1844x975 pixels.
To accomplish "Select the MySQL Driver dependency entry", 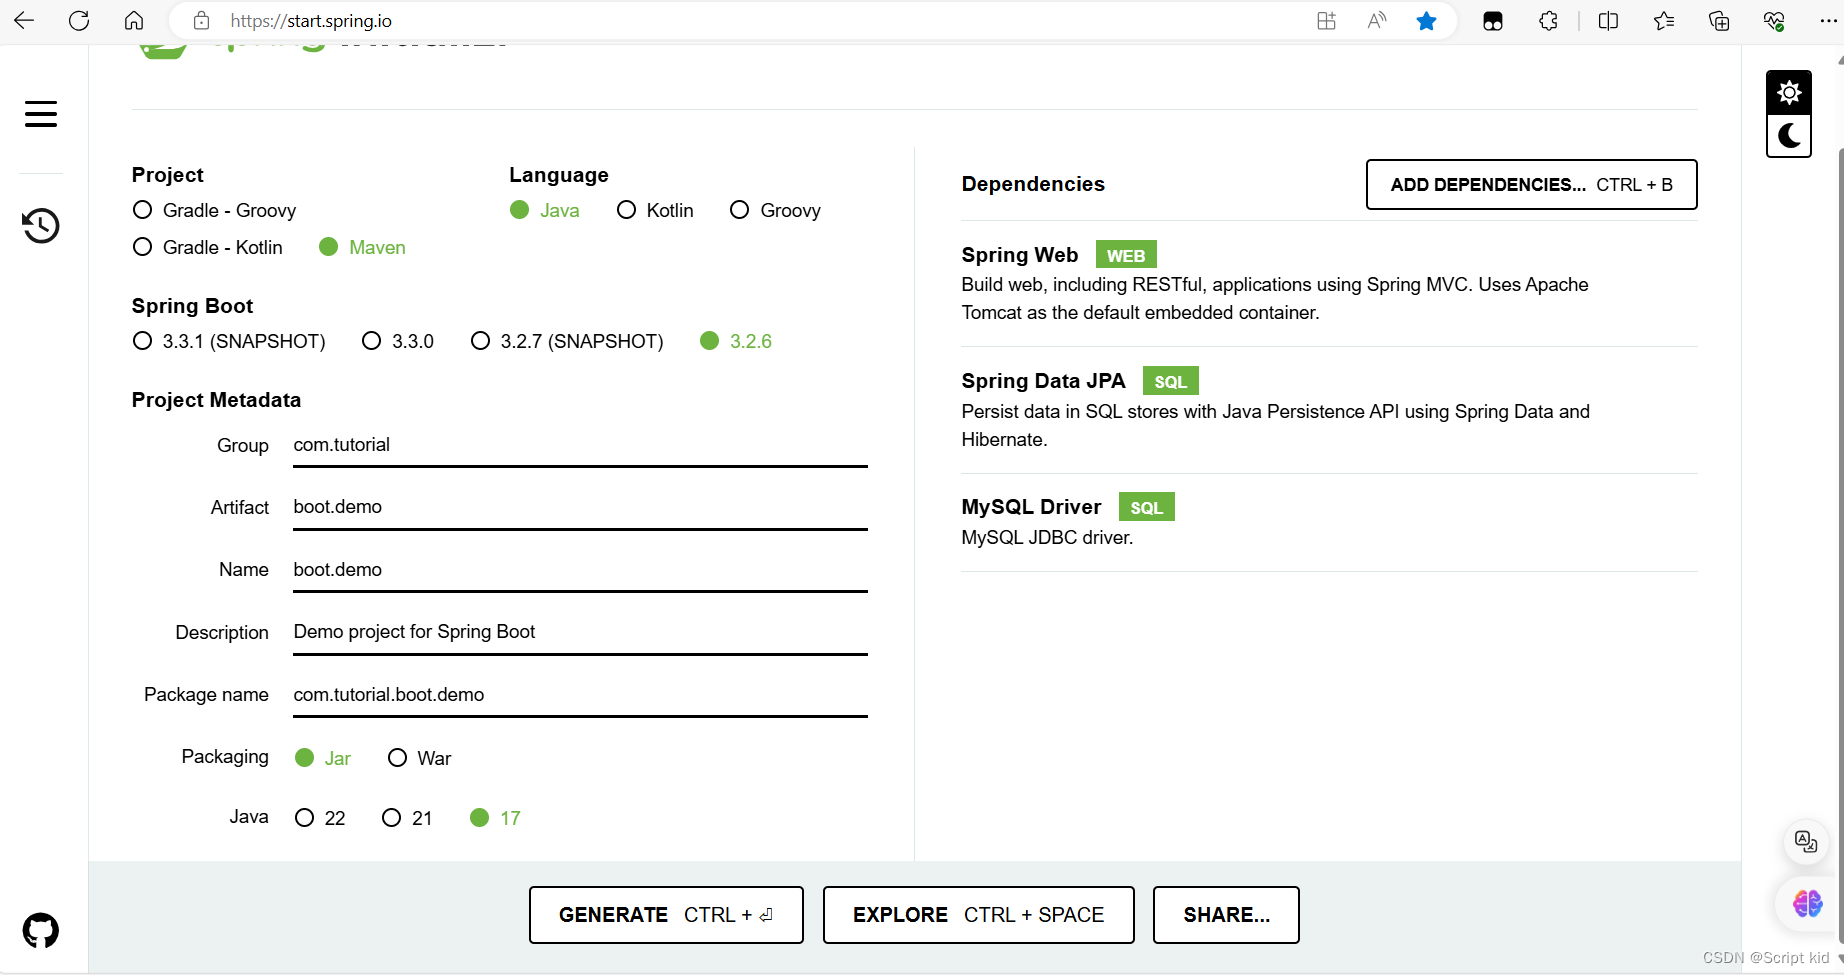I will (x=1329, y=521).
